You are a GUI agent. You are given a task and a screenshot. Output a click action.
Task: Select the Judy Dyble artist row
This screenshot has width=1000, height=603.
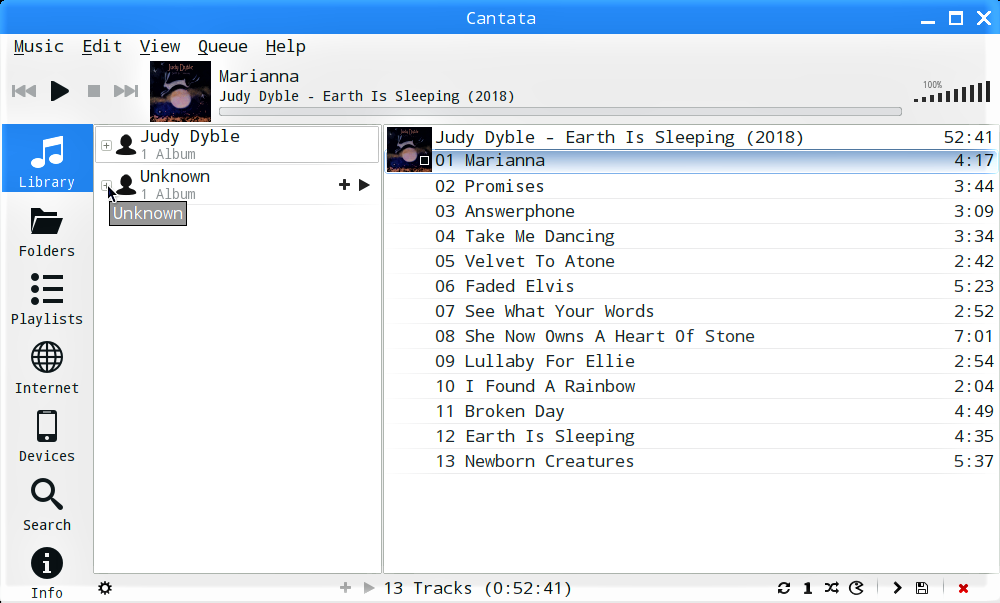tap(237, 145)
